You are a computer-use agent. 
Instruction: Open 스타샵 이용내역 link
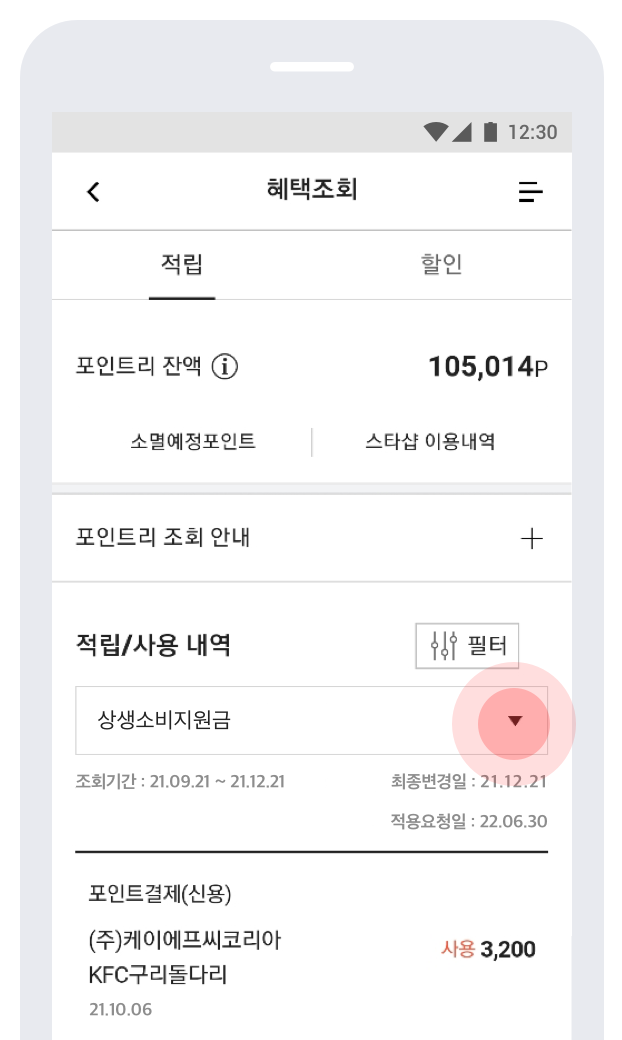pyautogui.click(x=430, y=441)
